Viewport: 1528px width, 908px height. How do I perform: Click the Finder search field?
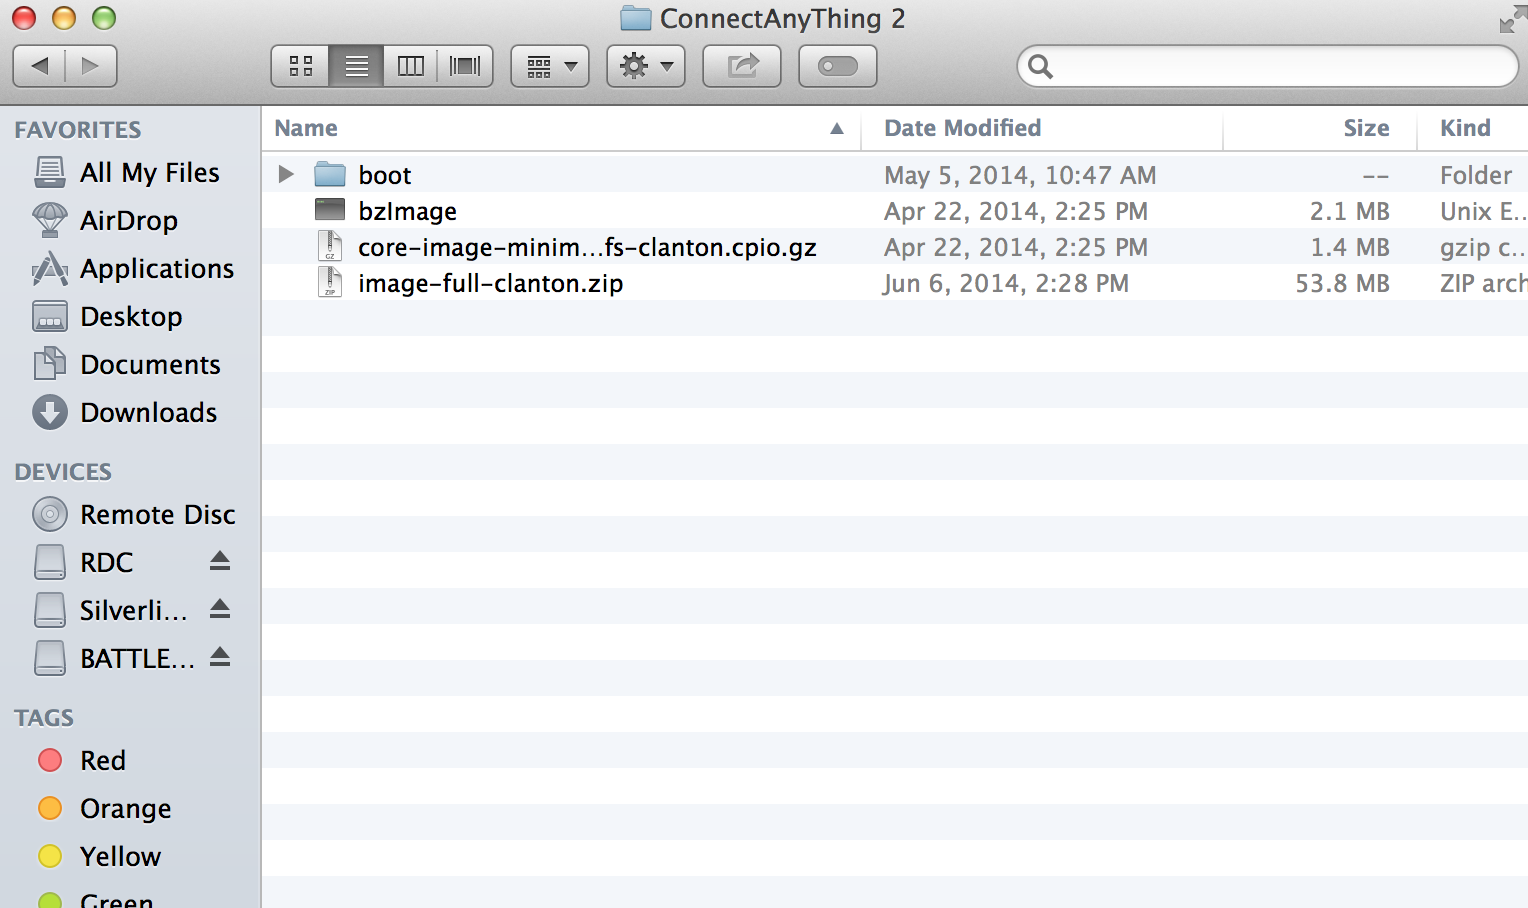click(1268, 66)
